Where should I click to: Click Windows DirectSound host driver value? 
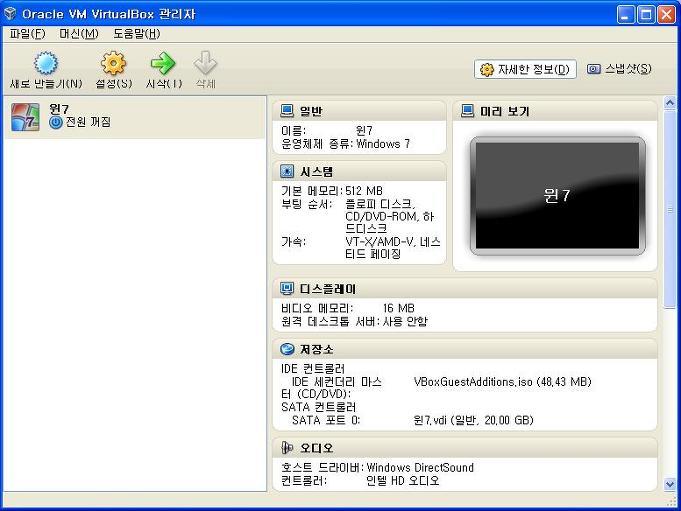click(x=420, y=468)
